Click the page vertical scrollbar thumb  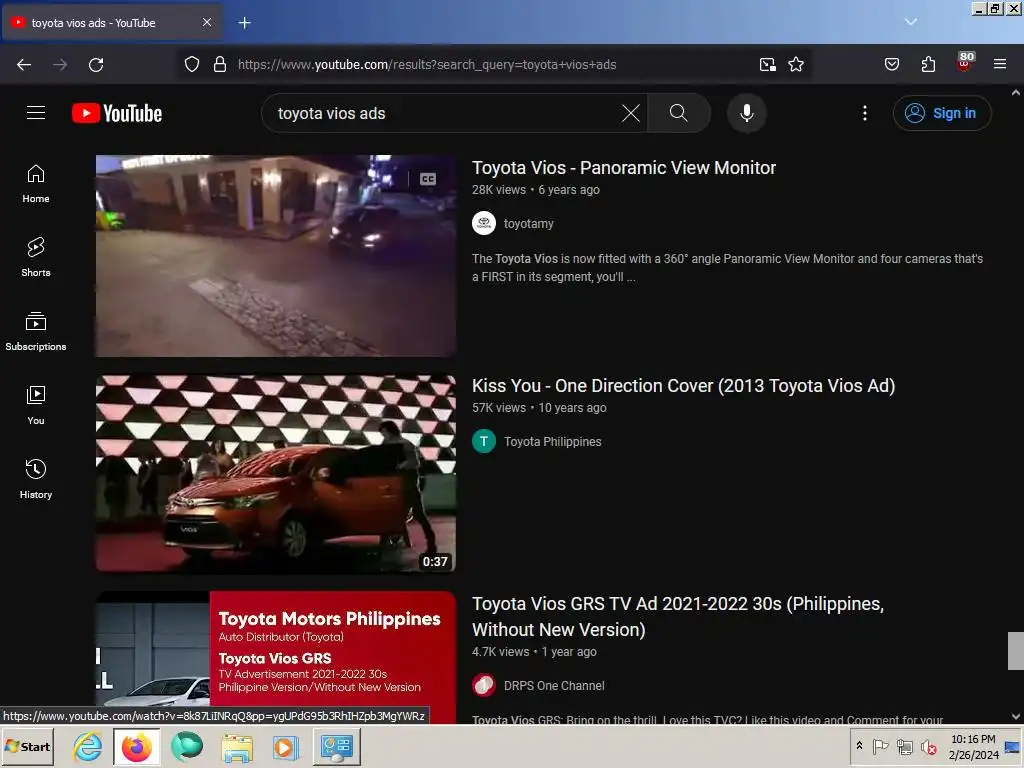[x=1016, y=650]
